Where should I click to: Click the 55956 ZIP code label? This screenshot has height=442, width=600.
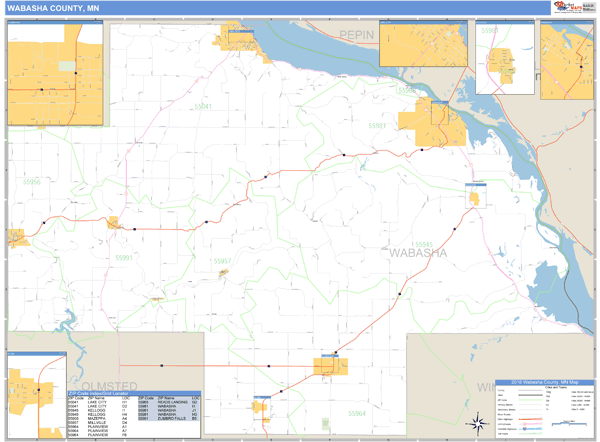click(31, 182)
